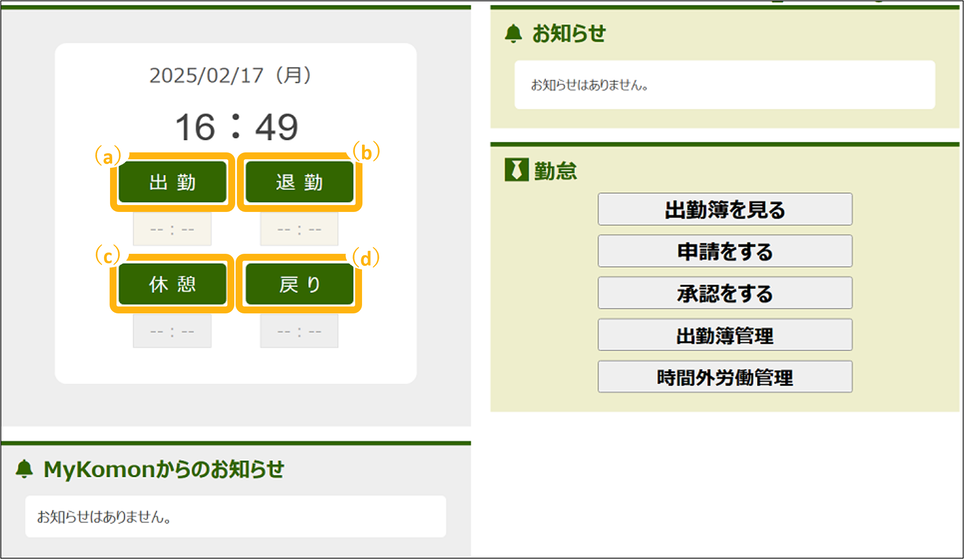This screenshot has height=559, width=964.
Task: Click the 16:49 clock display
Action: tap(236, 126)
